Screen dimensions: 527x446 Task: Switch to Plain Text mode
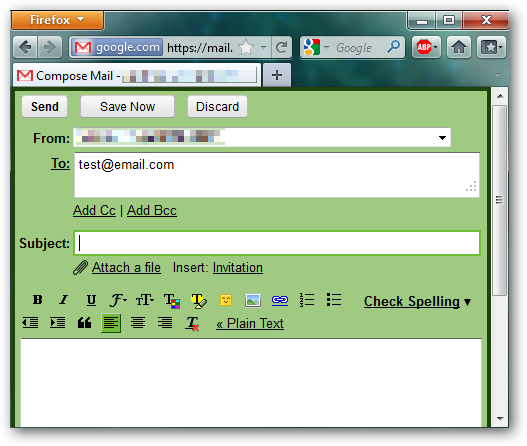250,324
